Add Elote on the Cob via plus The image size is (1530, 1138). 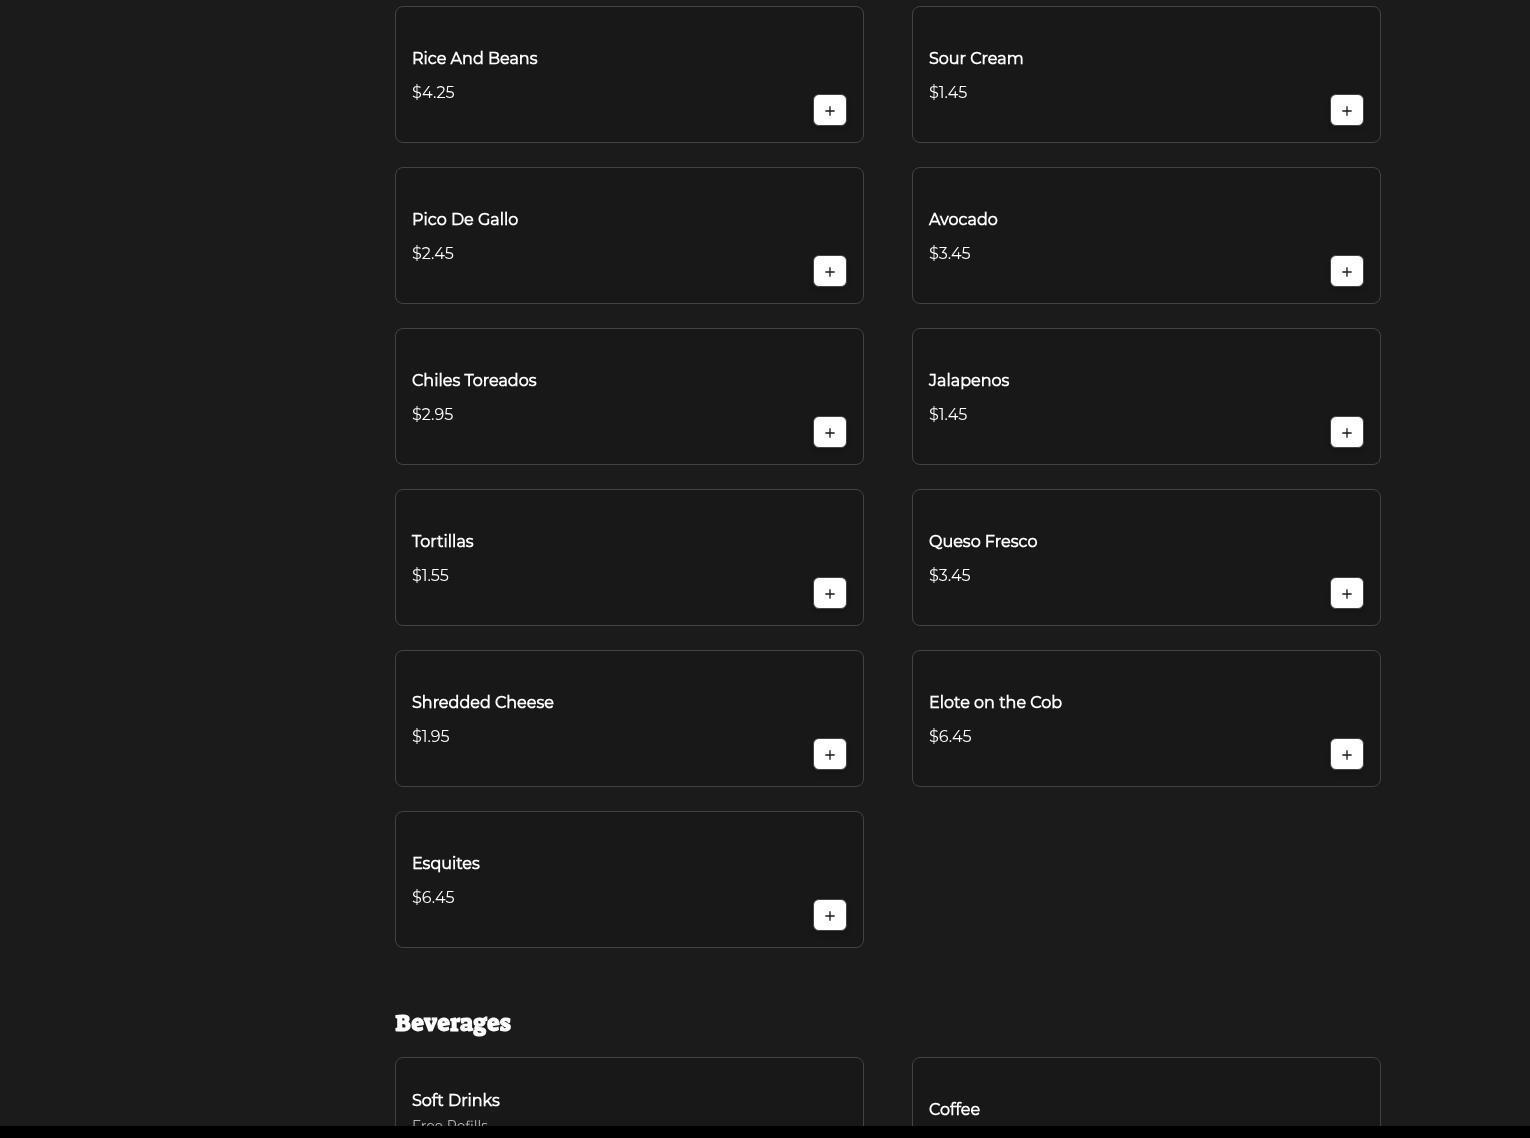click(1347, 754)
